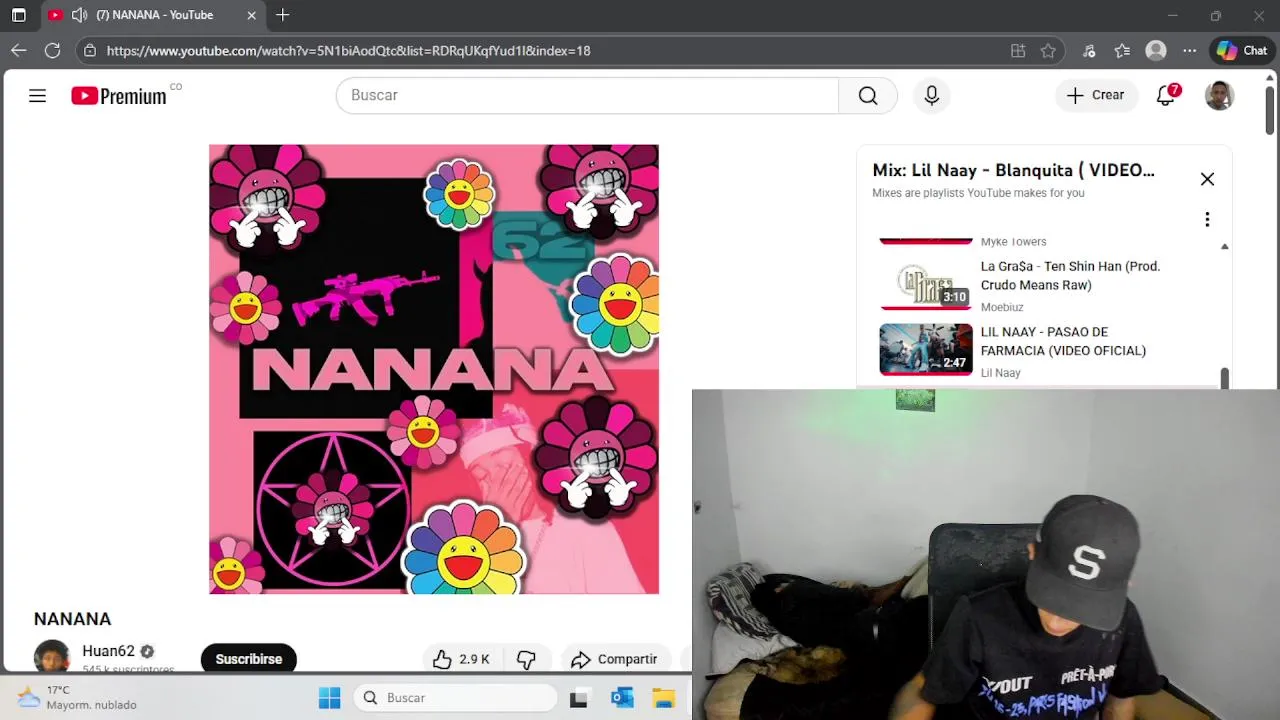
Task: Focus the YouTube Buscar search field
Action: pyautogui.click(x=587, y=95)
